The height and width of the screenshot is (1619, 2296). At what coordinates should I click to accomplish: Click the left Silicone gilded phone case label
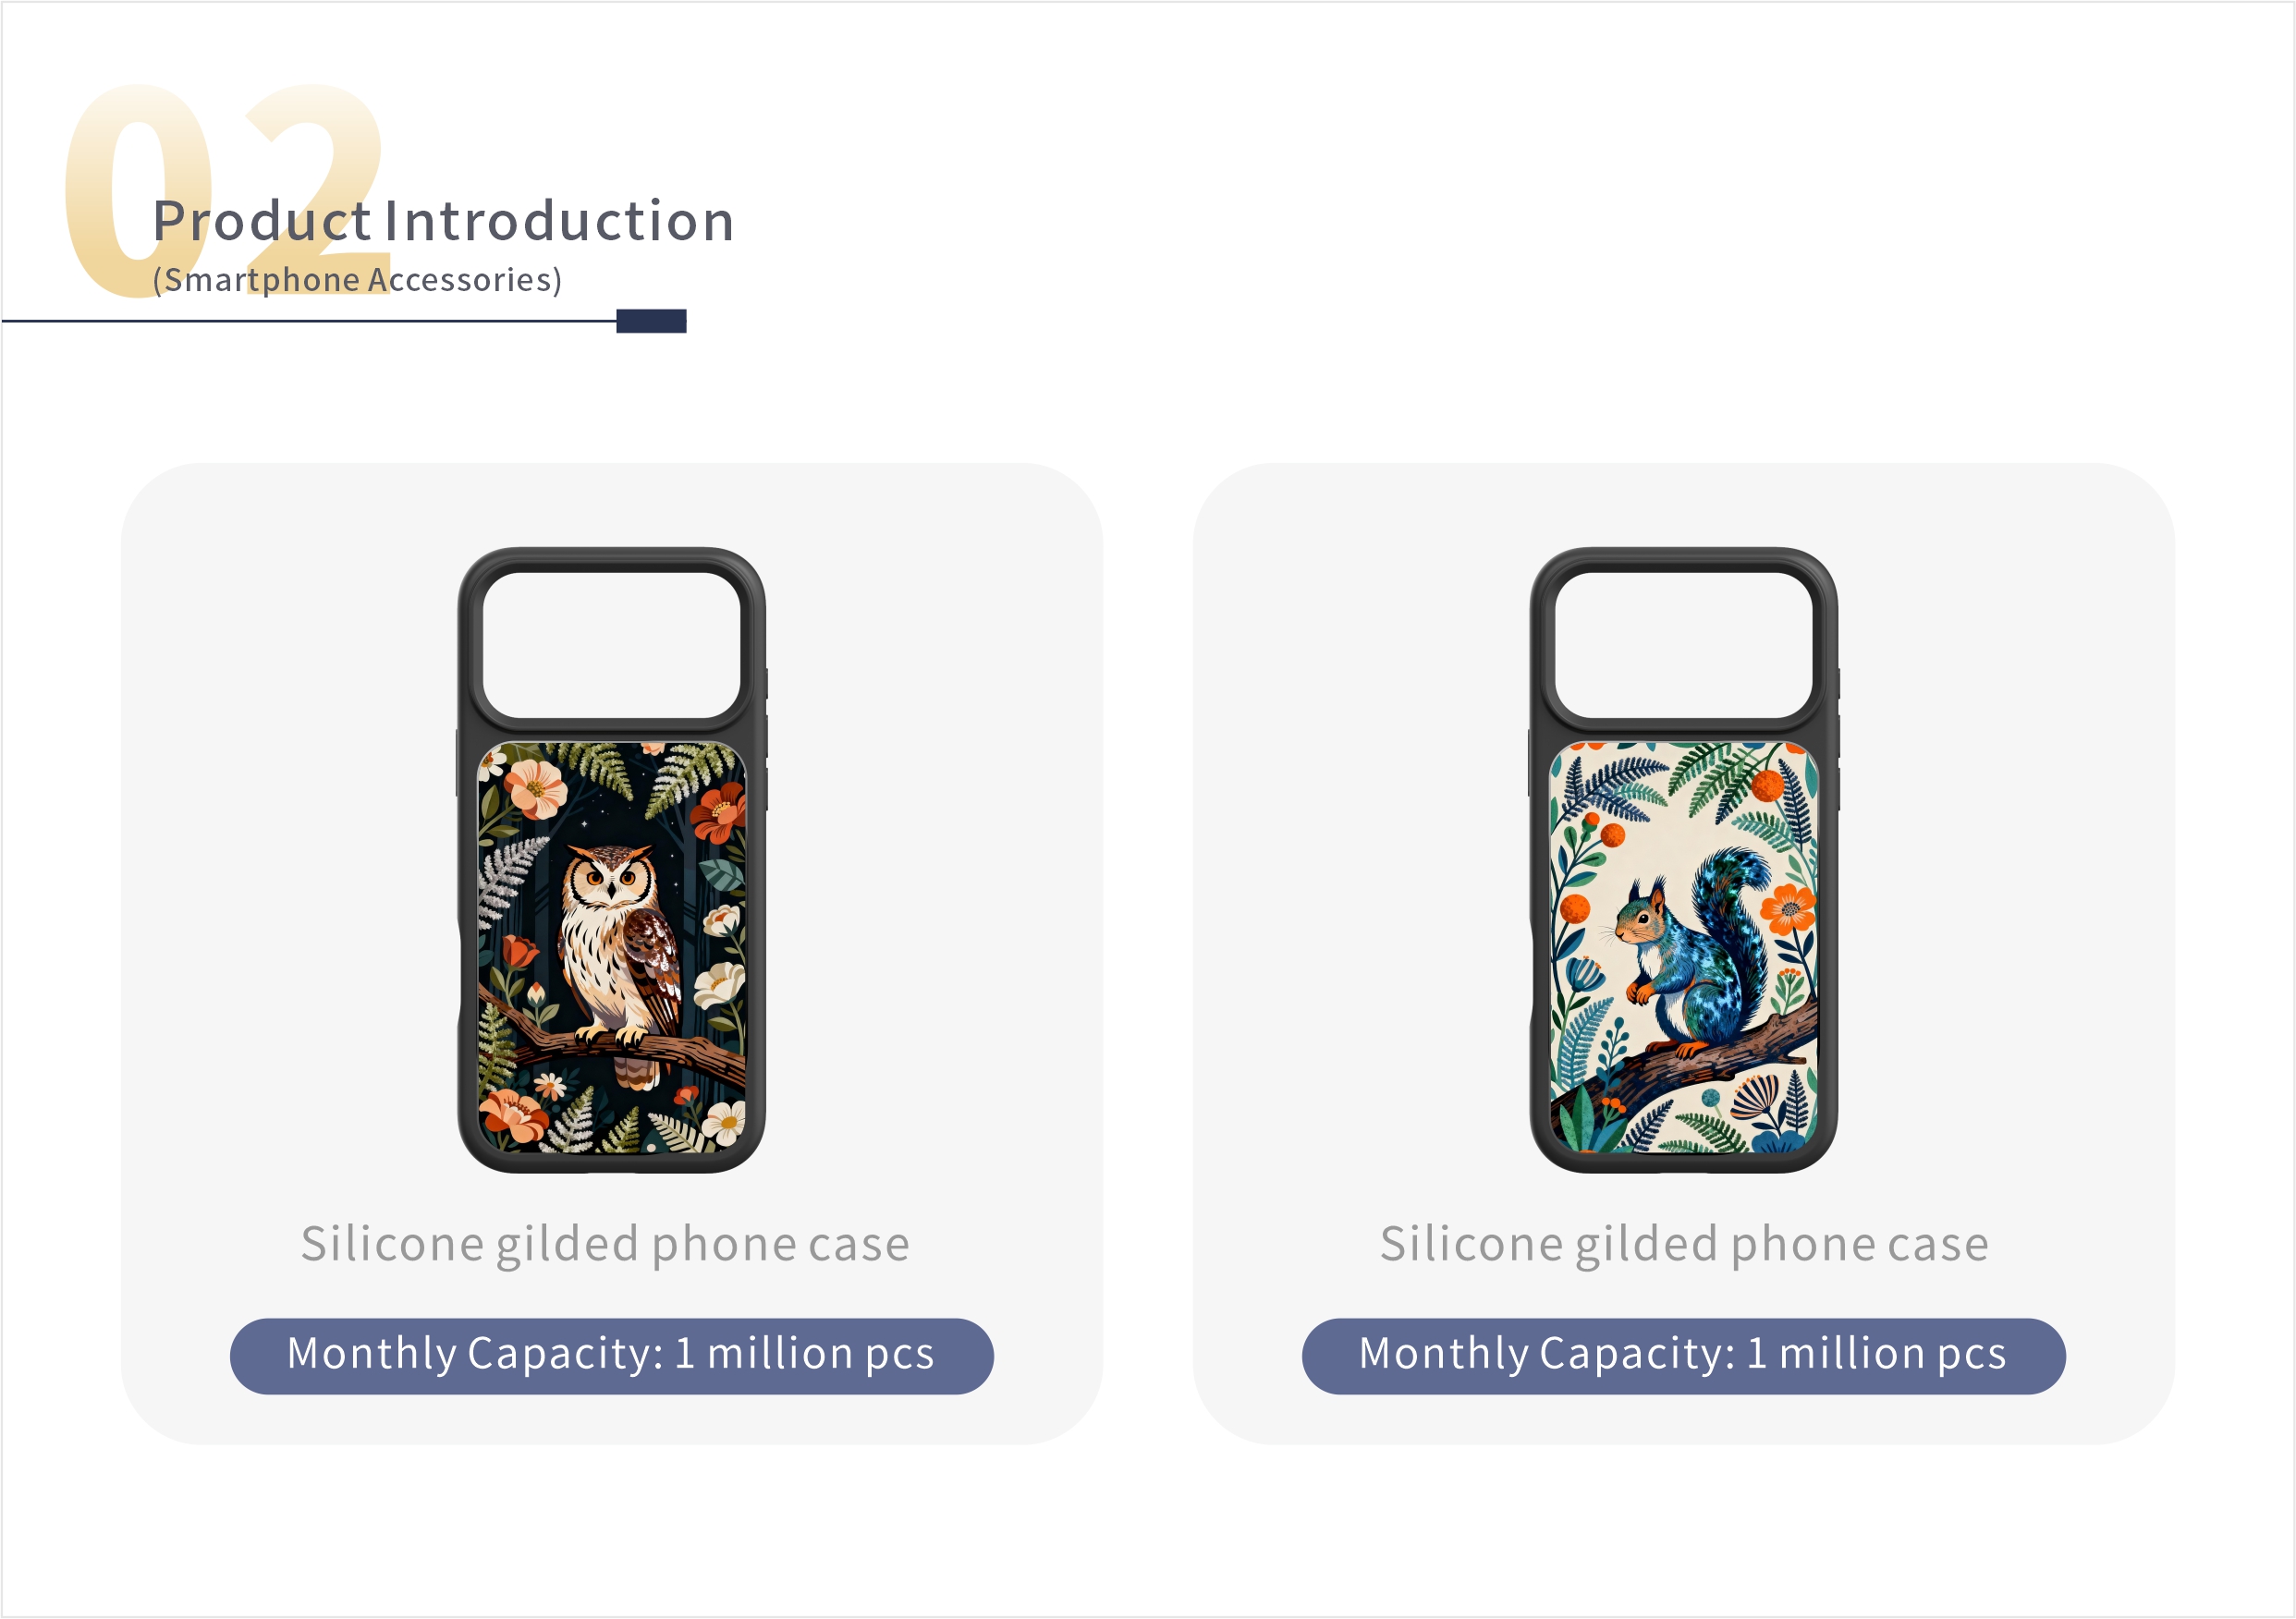pyautogui.click(x=605, y=1245)
